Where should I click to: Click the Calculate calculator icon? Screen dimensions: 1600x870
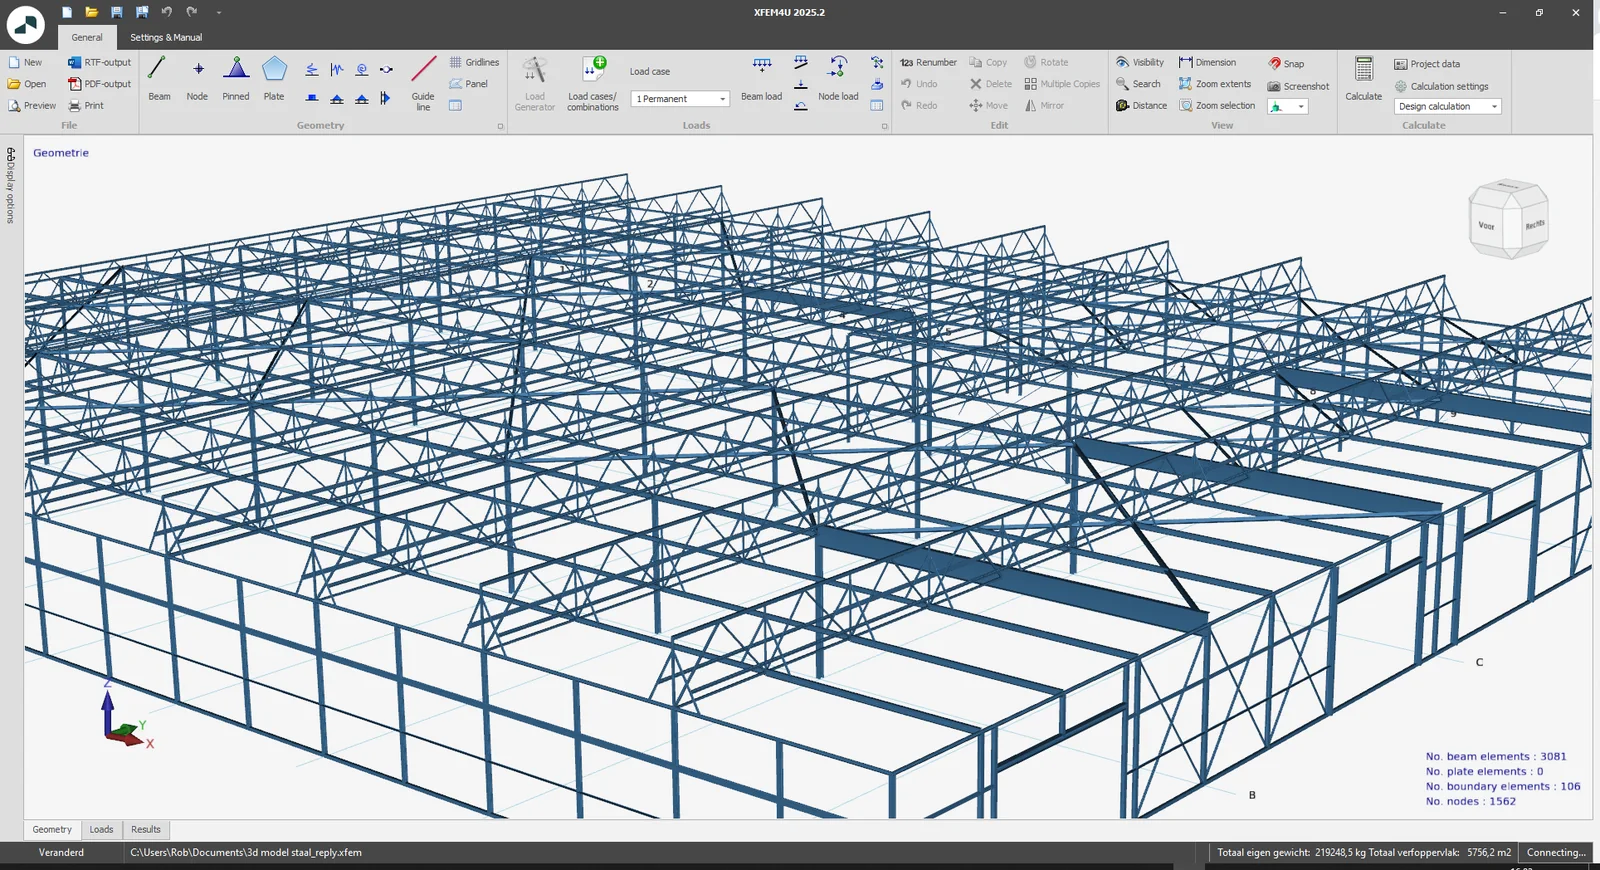click(1363, 78)
